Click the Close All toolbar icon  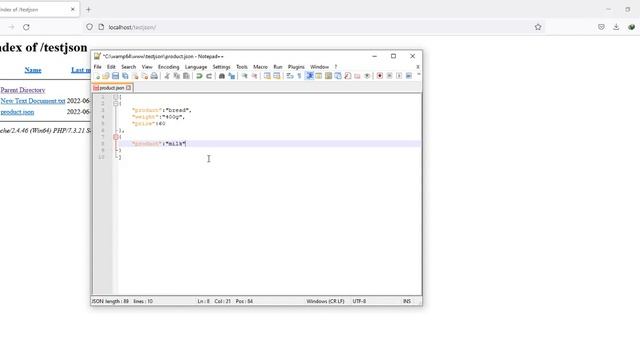point(144,76)
